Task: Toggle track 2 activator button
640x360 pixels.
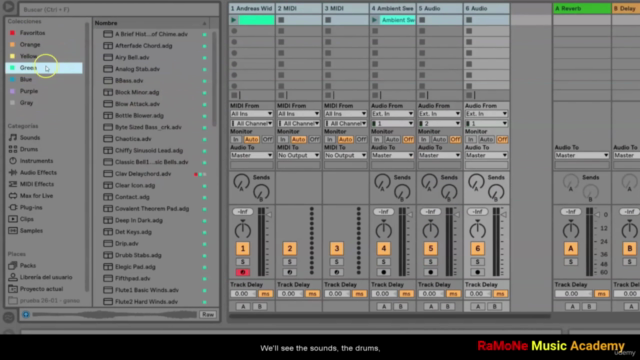Action: click(289, 248)
